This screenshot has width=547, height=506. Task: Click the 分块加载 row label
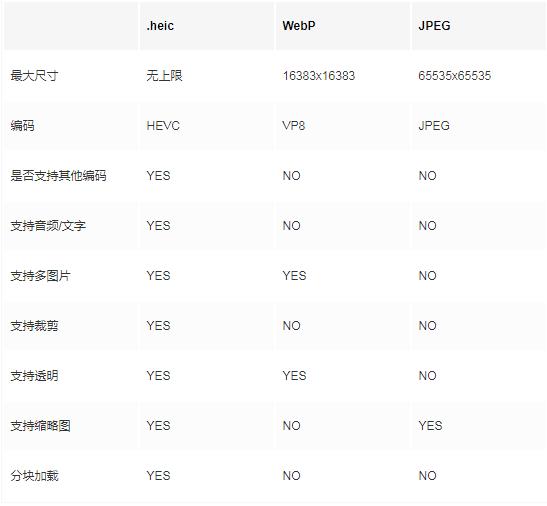point(34,476)
